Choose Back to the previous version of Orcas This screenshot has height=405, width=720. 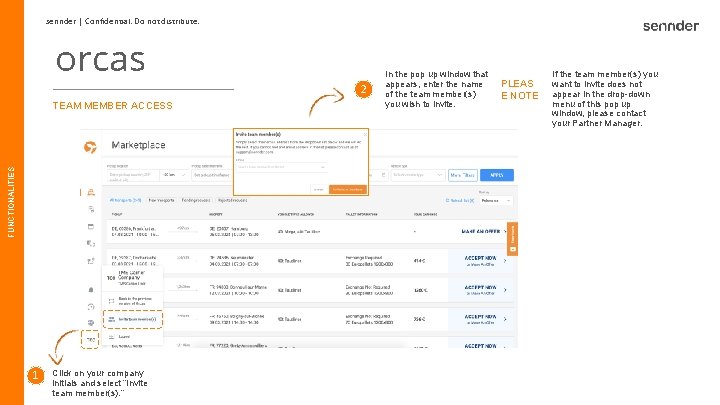[132, 301]
